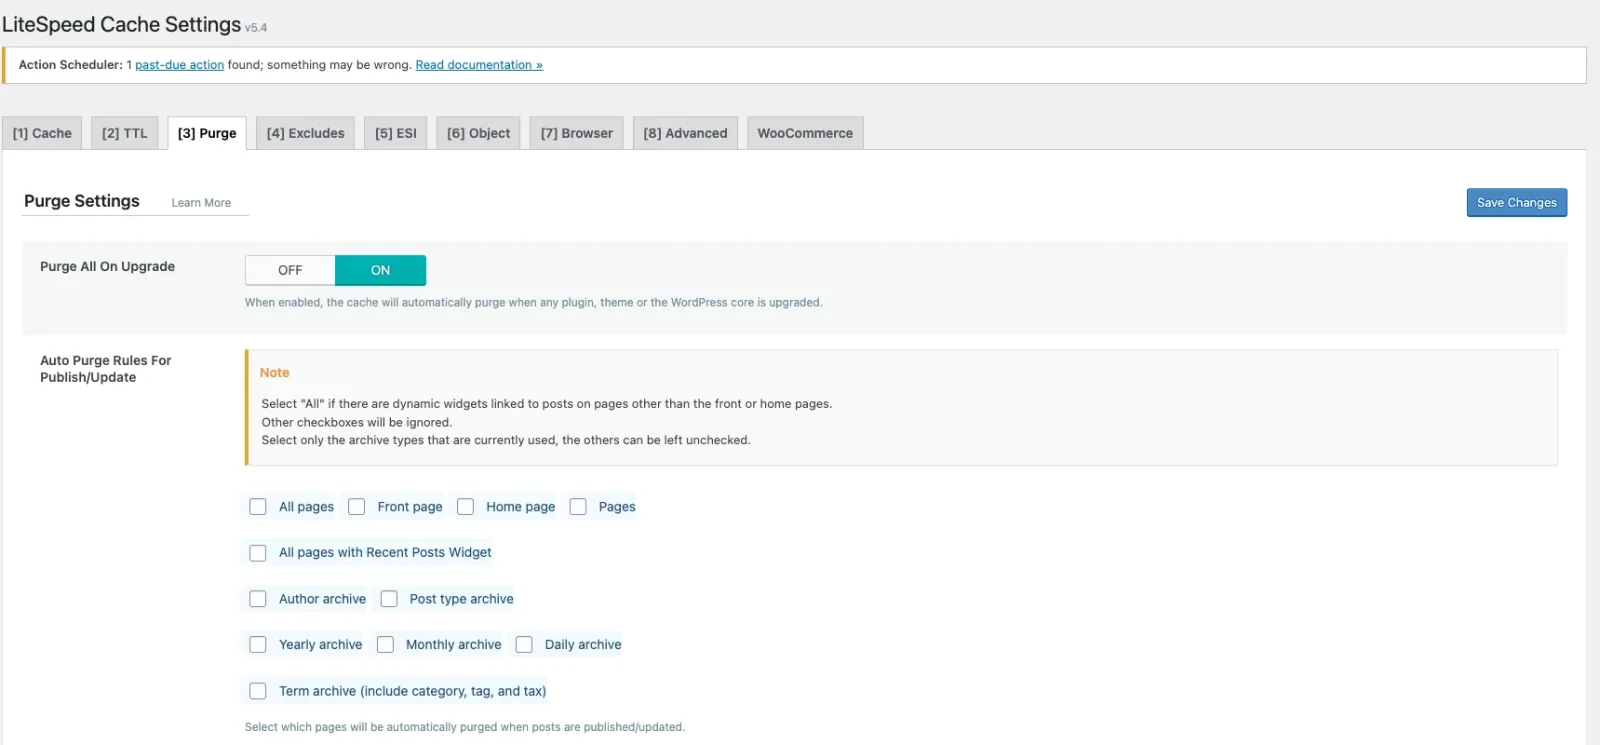This screenshot has width=1600, height=745.
Task: Click the orange Note heading
Action: [x=275, y=373]
